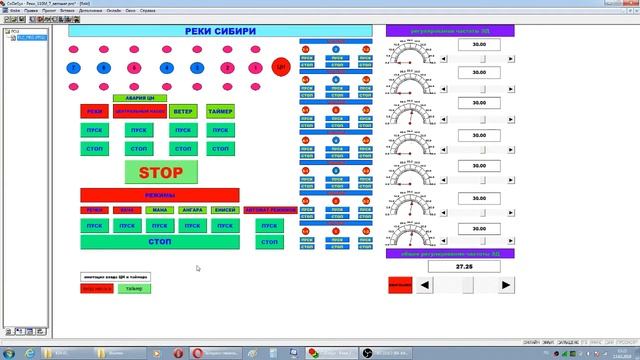Toggle the green таймер simulation button

[x=134, y=289]
